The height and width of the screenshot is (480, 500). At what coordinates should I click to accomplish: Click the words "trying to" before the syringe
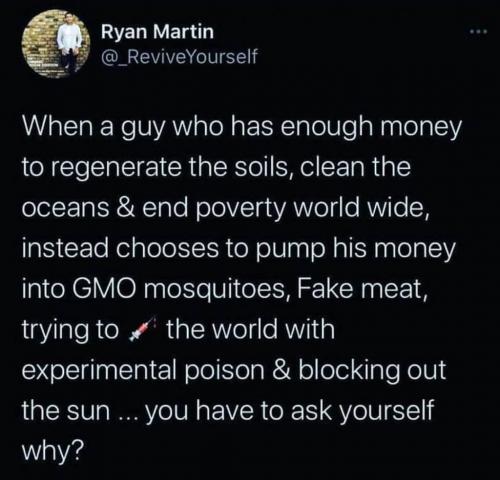pyautogui.click(x=70, y=330)
